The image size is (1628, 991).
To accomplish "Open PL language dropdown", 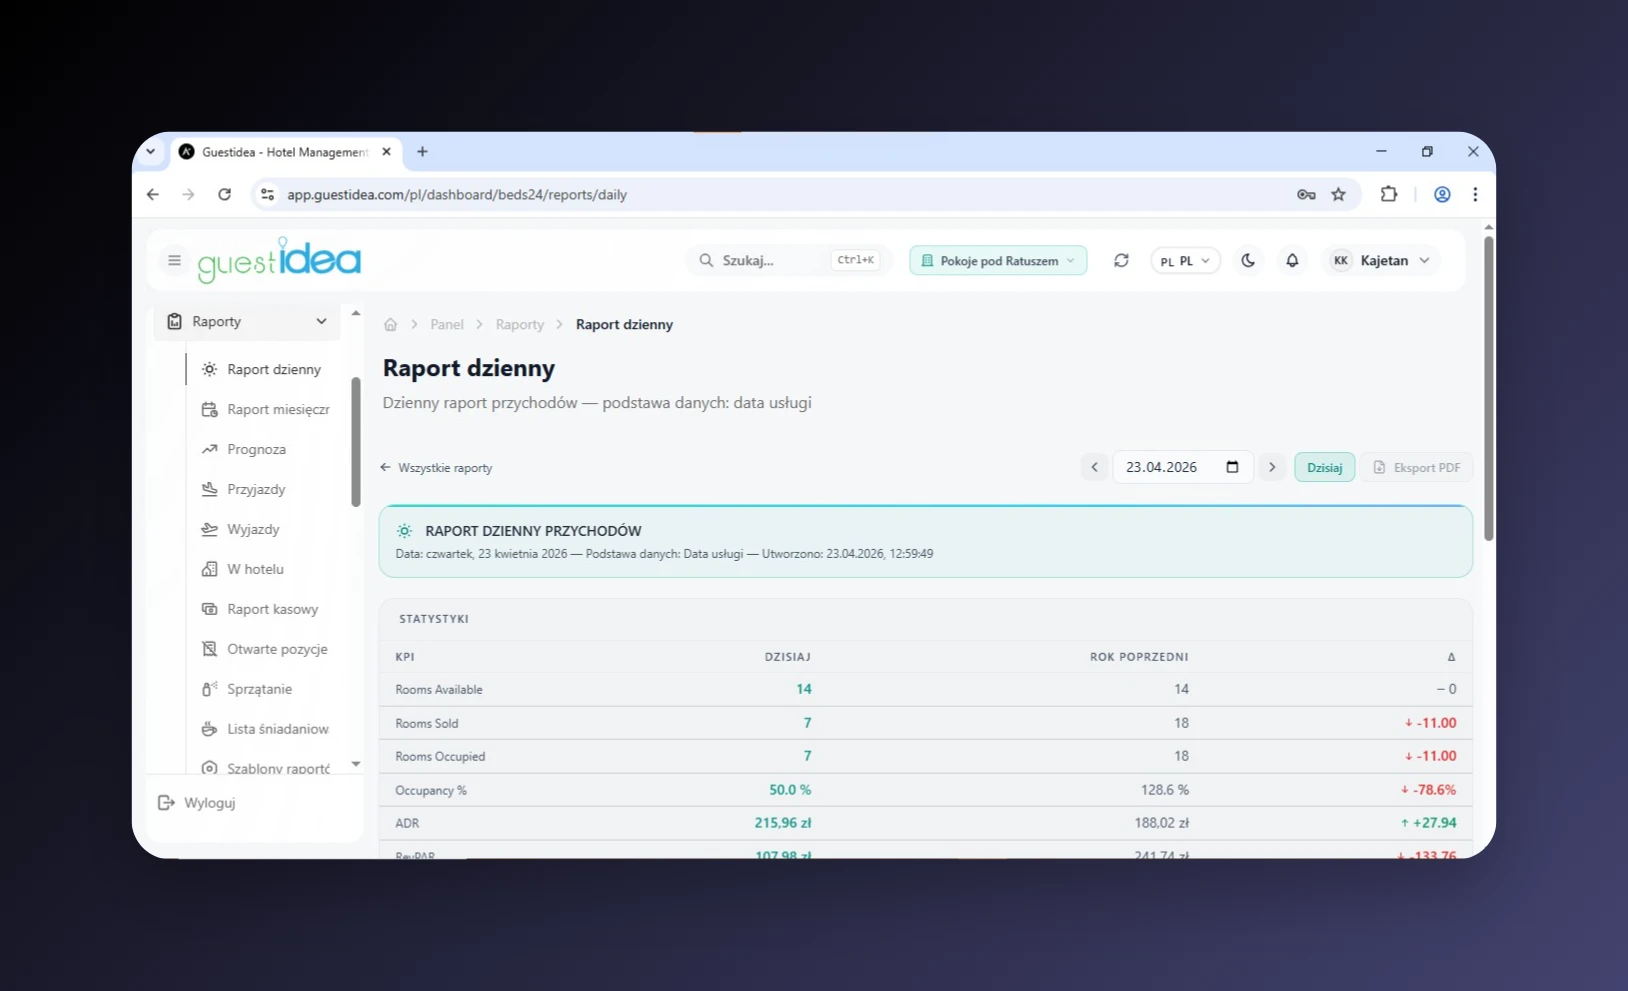I will click(x=1185, y=261).
